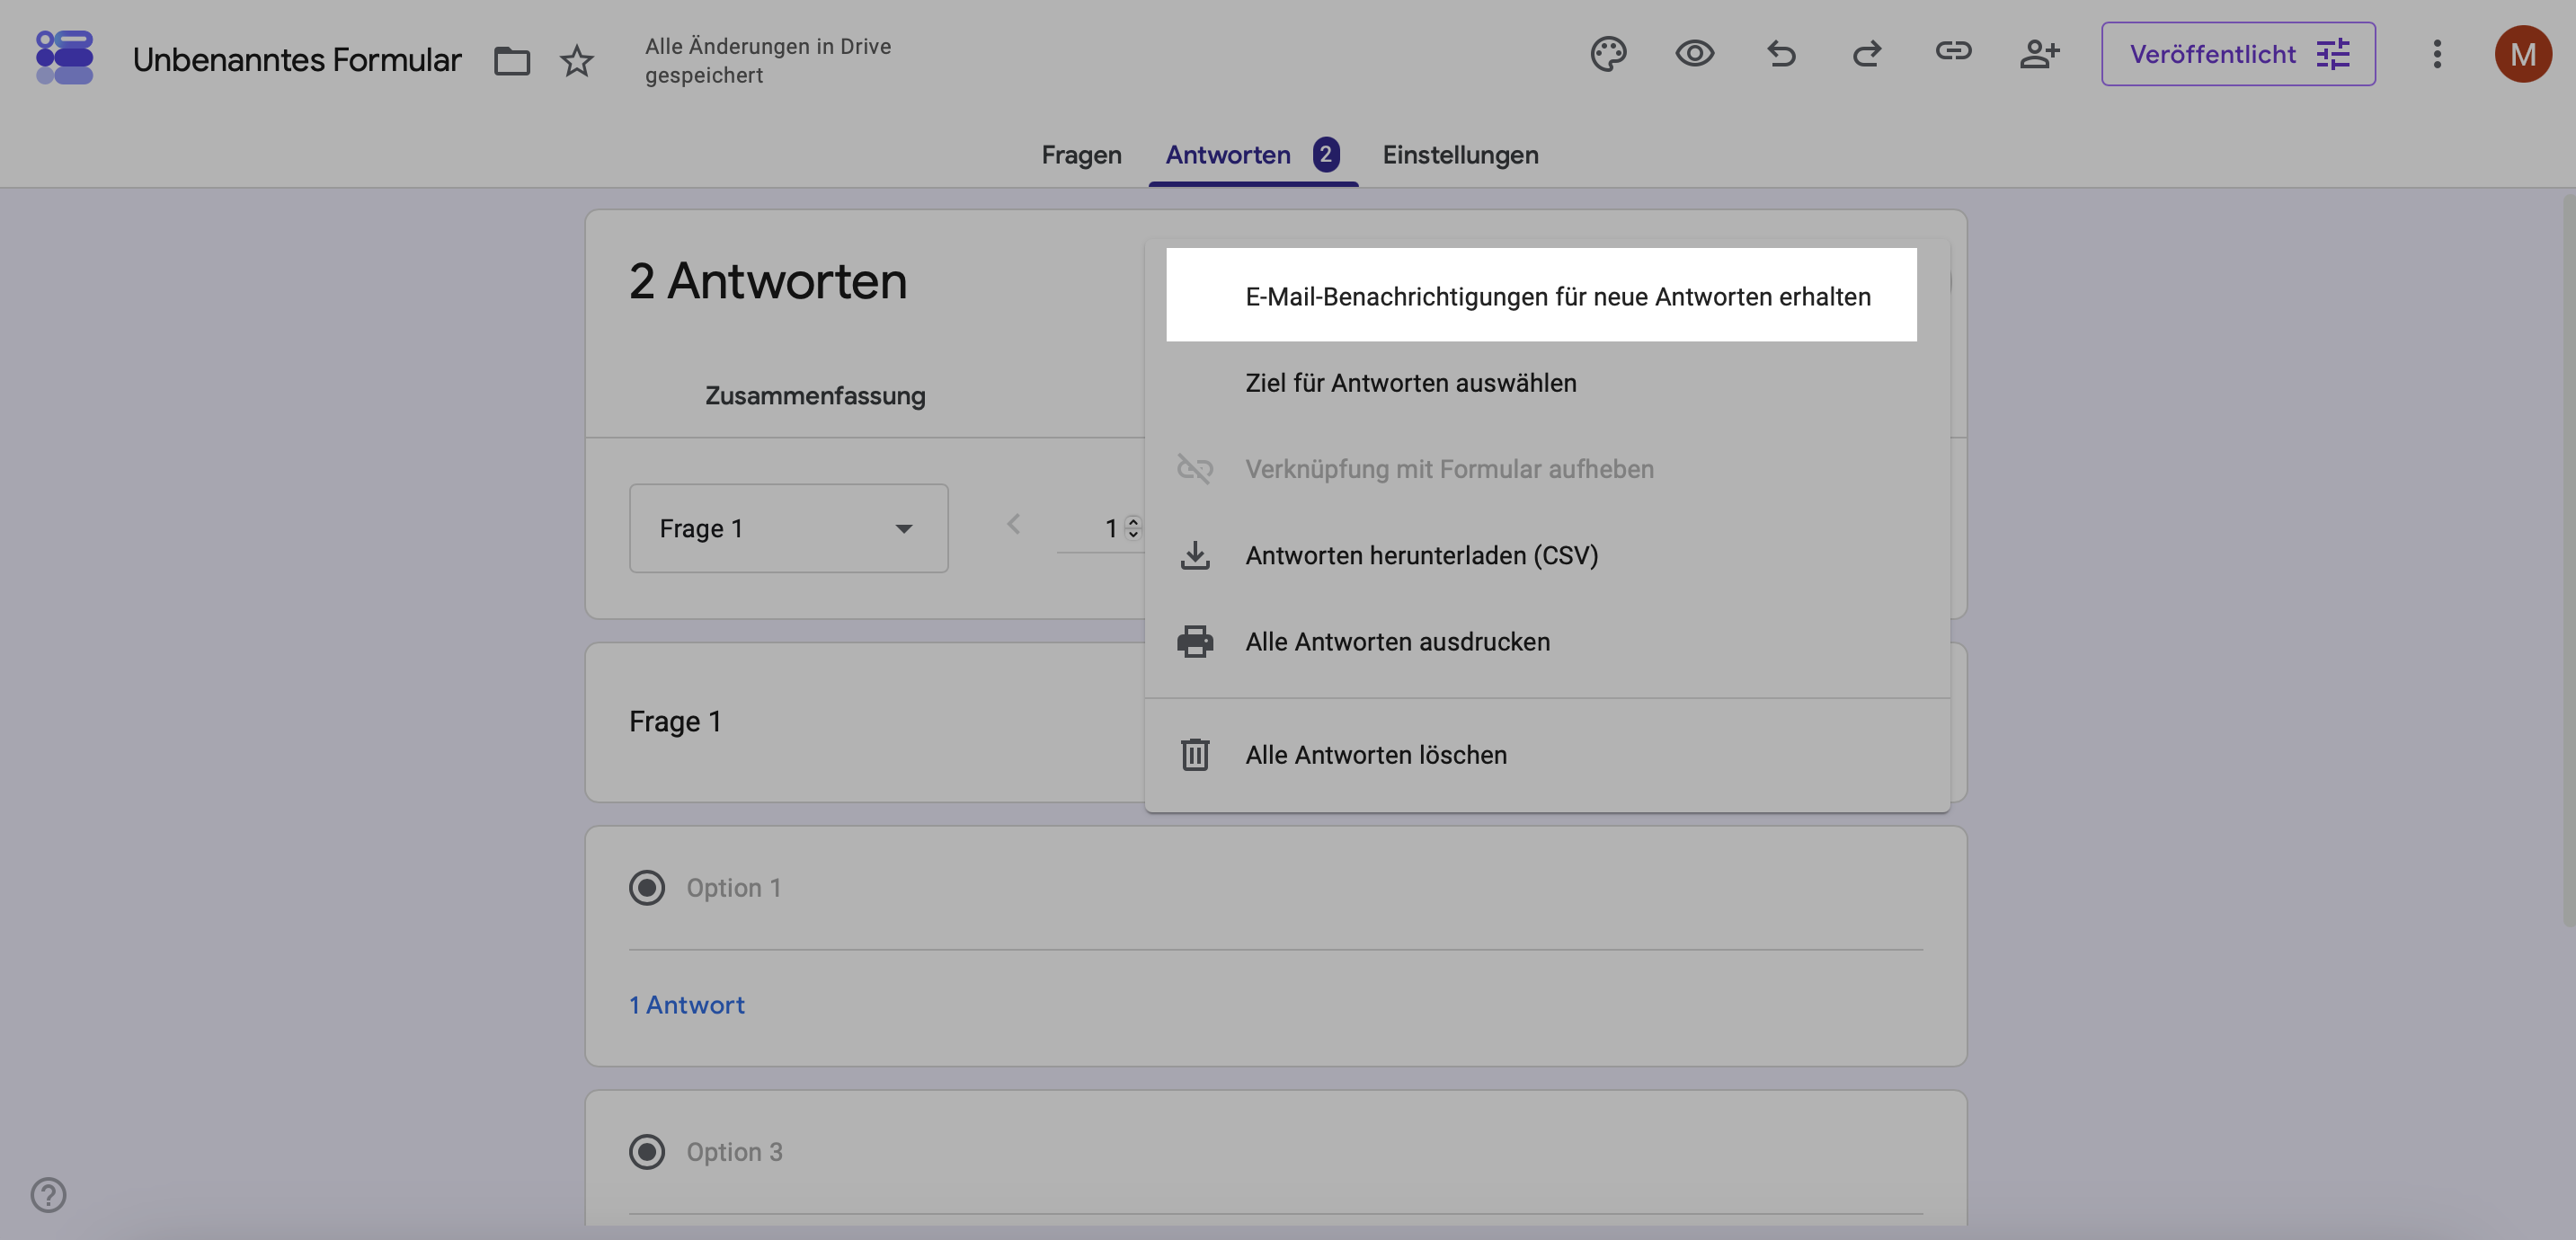The height and width of the screenshot is (1240, 2576).
Task: Click download icon beside CSV entry
Action: pos(1195,555)
